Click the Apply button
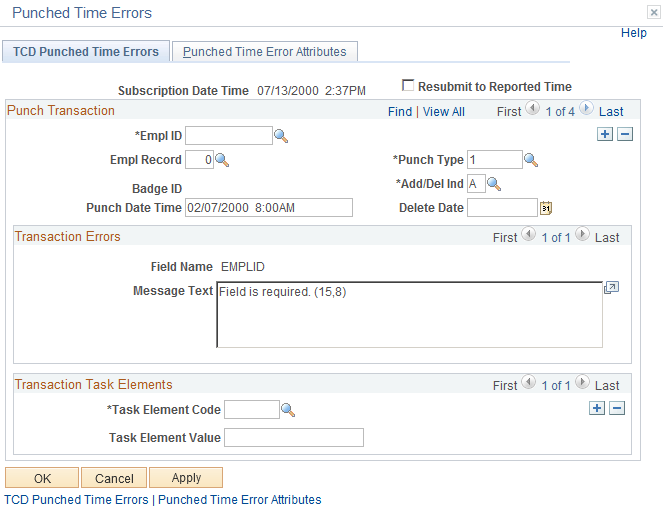 [x=186, y=478]
